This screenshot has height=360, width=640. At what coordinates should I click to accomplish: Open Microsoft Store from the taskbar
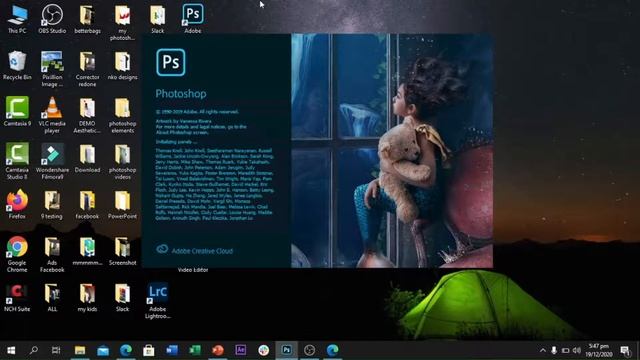click(149, 350)
